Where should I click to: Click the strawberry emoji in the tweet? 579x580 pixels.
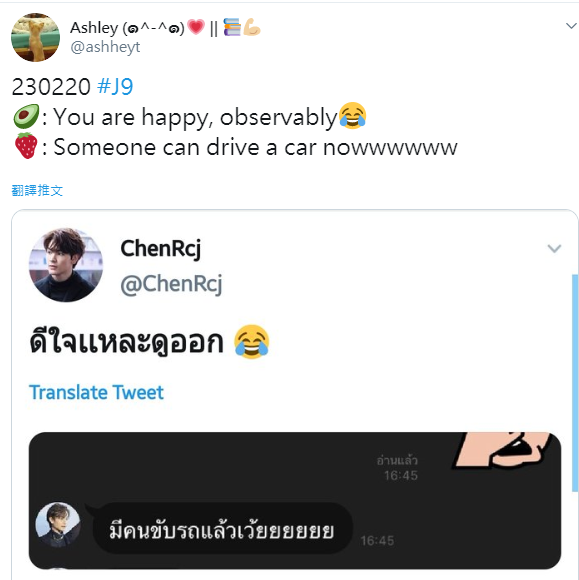click(x=26, y=146)
